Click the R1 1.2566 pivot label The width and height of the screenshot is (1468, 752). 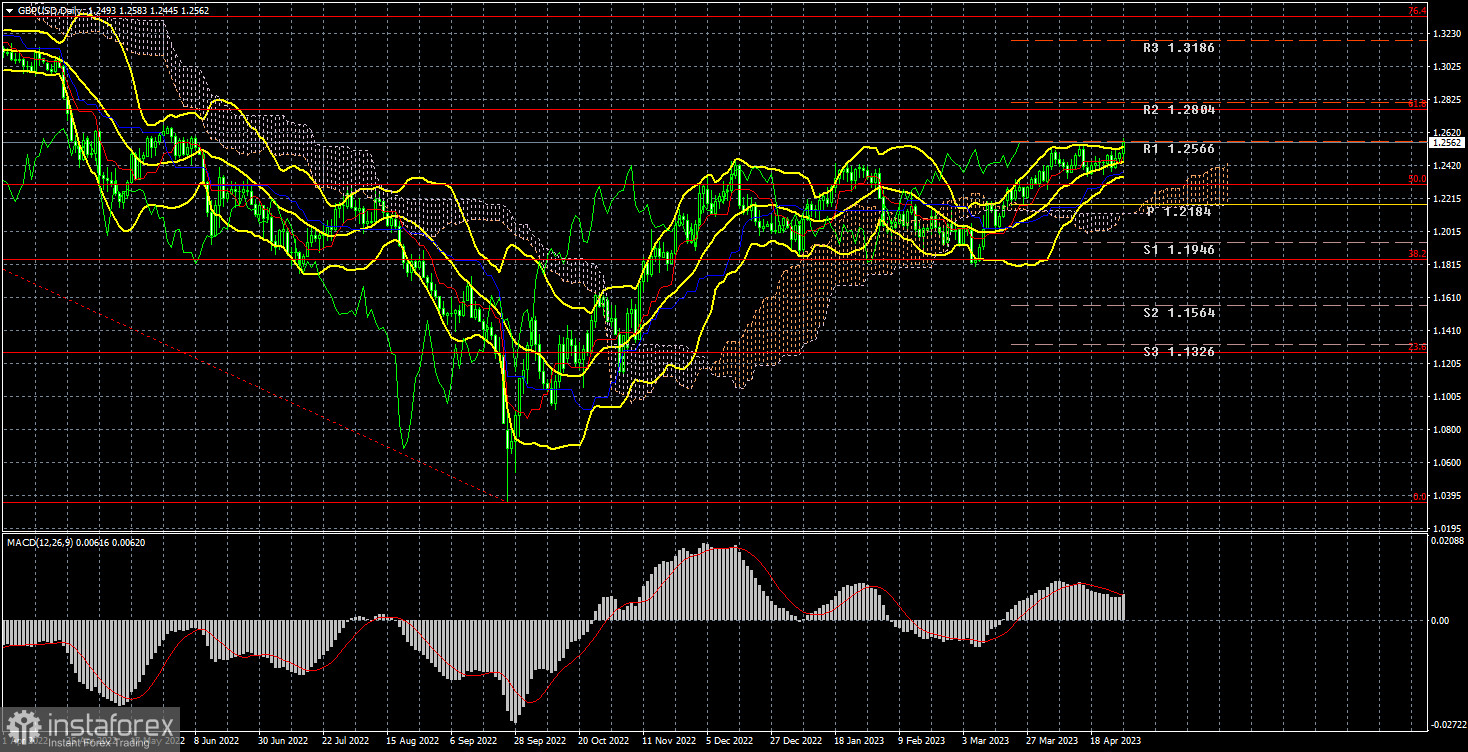[1180, 149]
